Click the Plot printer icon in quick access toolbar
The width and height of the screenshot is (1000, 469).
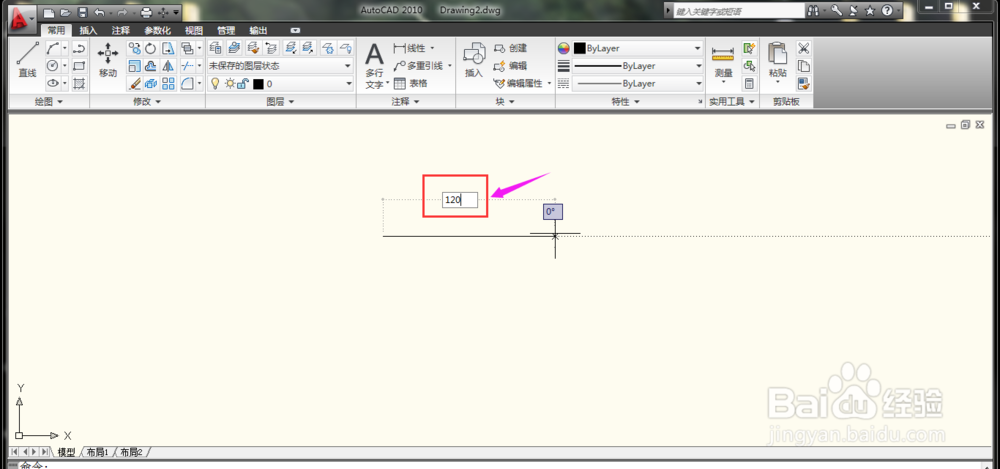tap(146, 12)
